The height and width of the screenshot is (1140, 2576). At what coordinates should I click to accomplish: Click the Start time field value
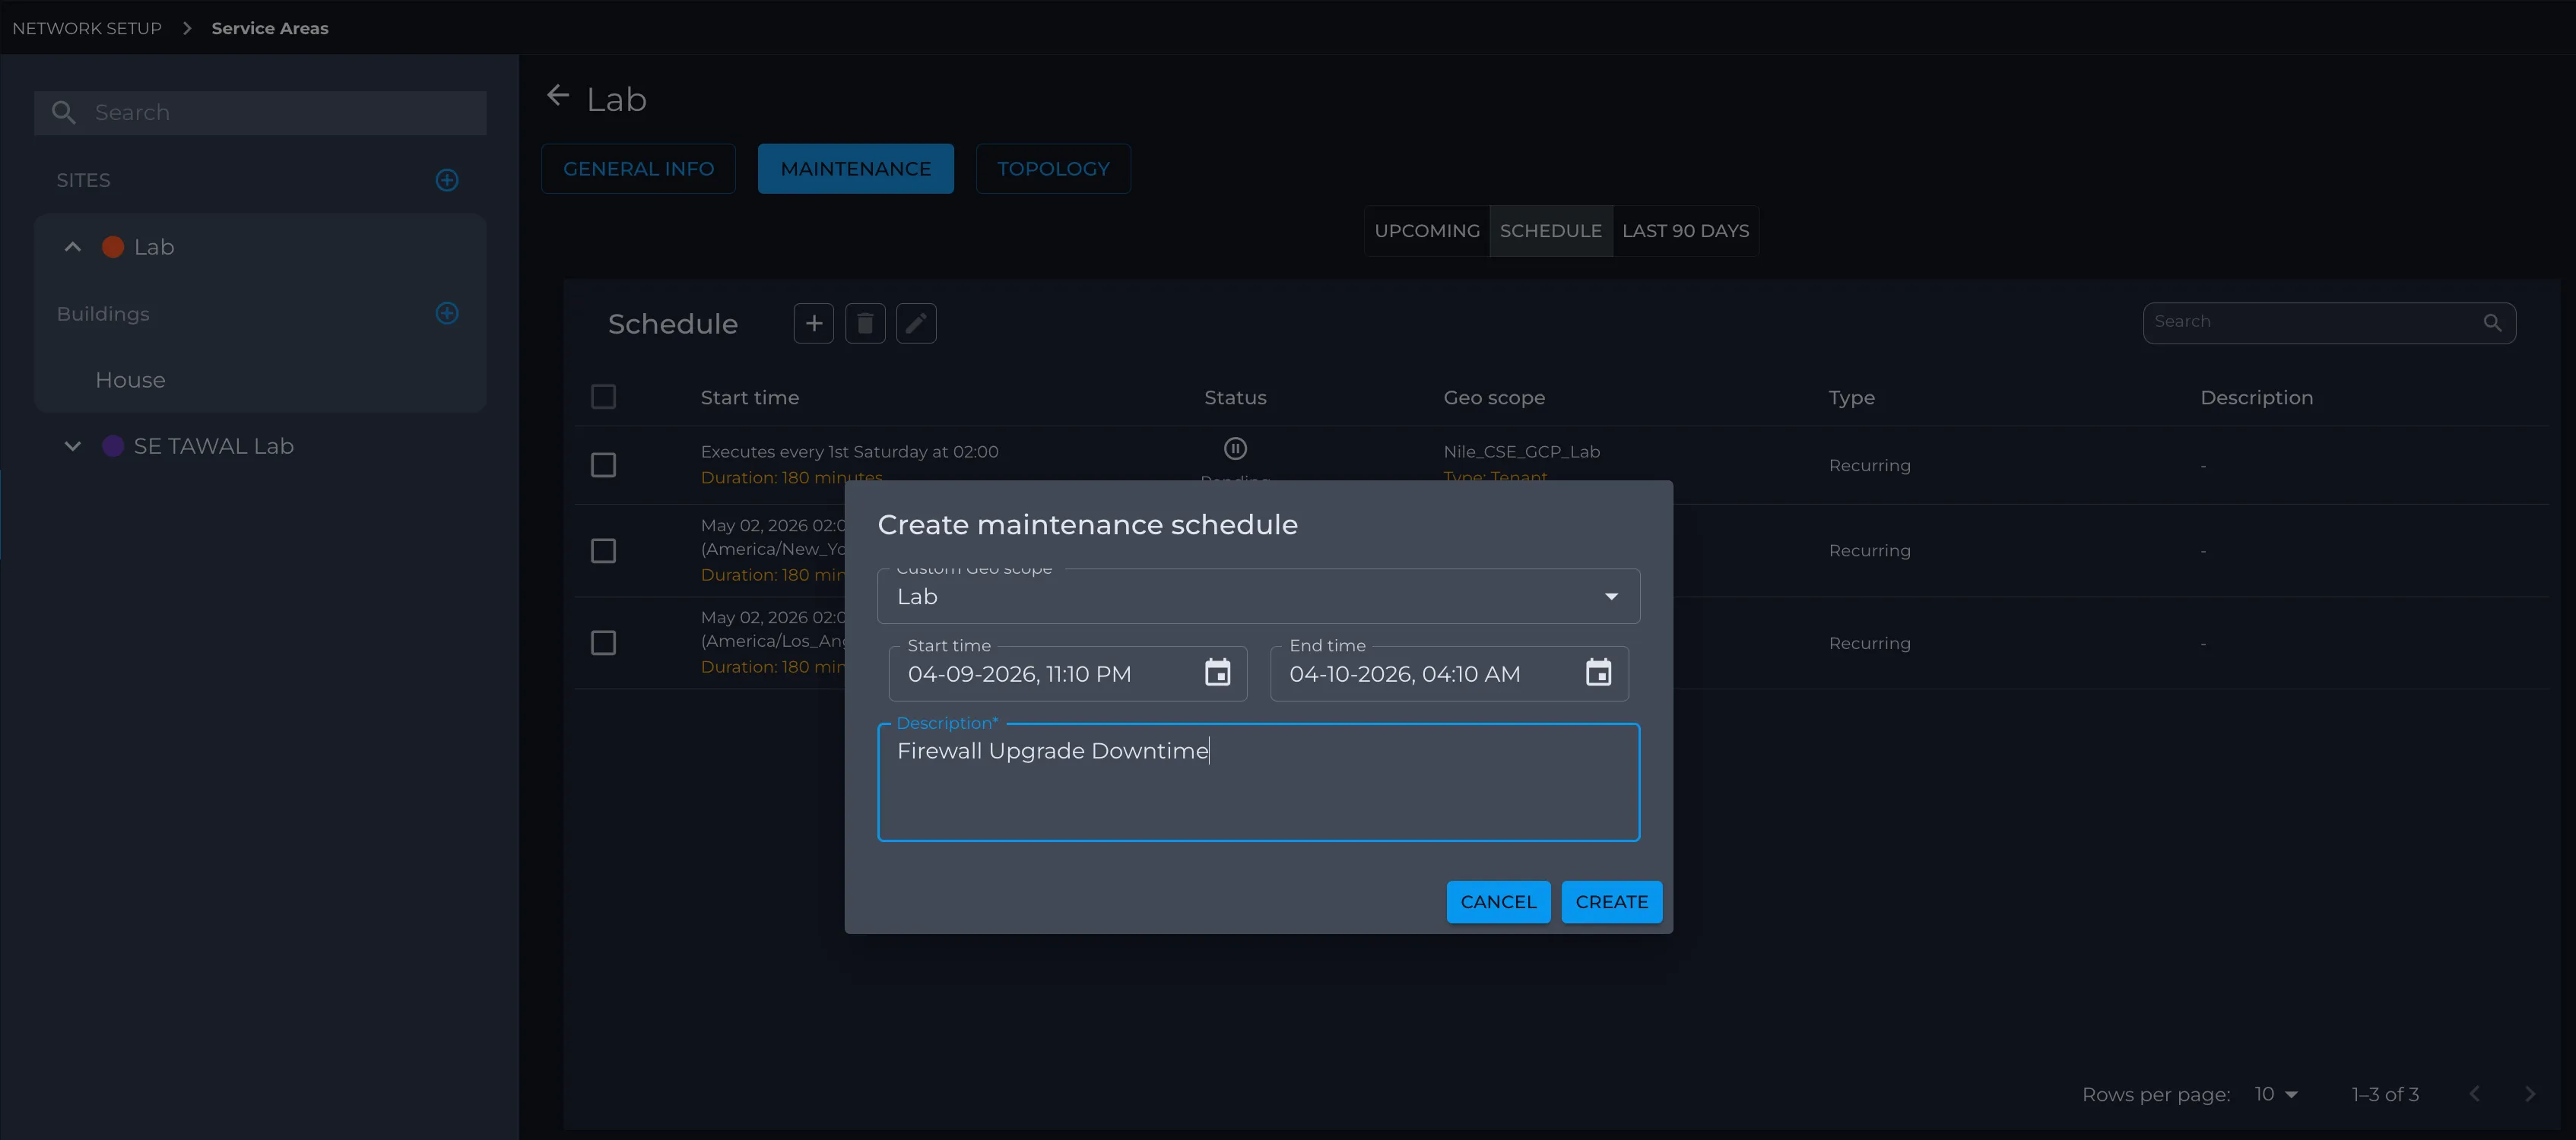(1019, 674)
